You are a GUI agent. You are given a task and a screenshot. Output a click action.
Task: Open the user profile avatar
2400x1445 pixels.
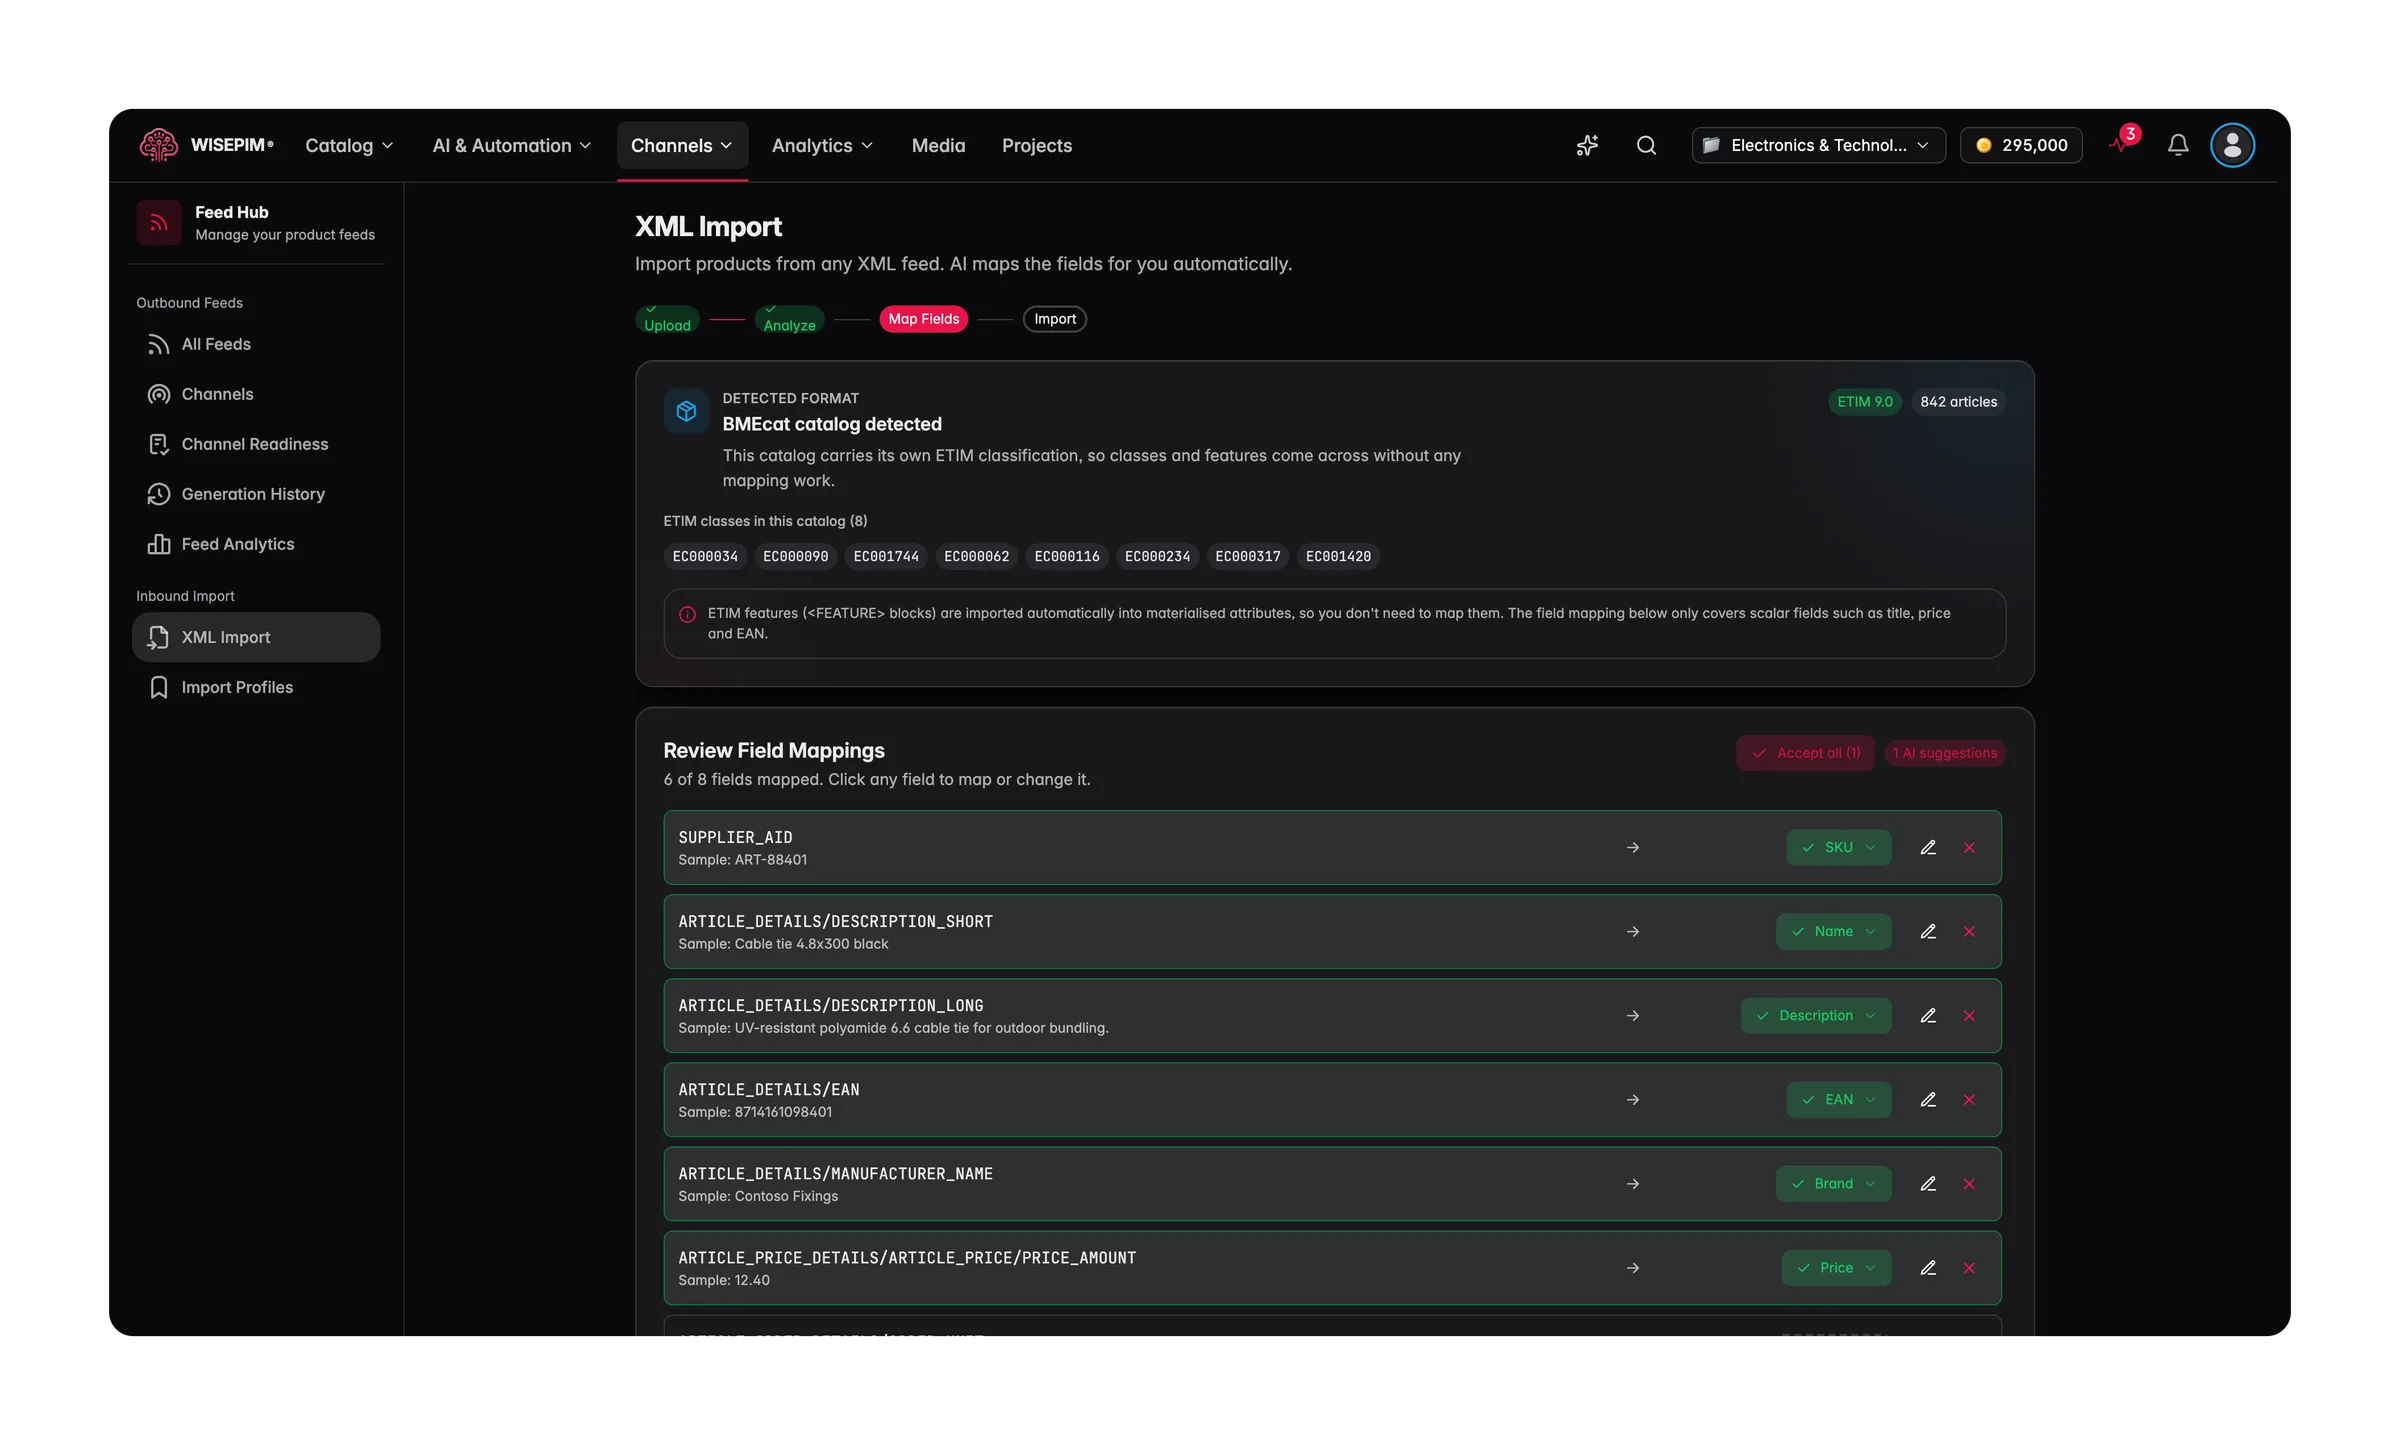pos(2232,146)
